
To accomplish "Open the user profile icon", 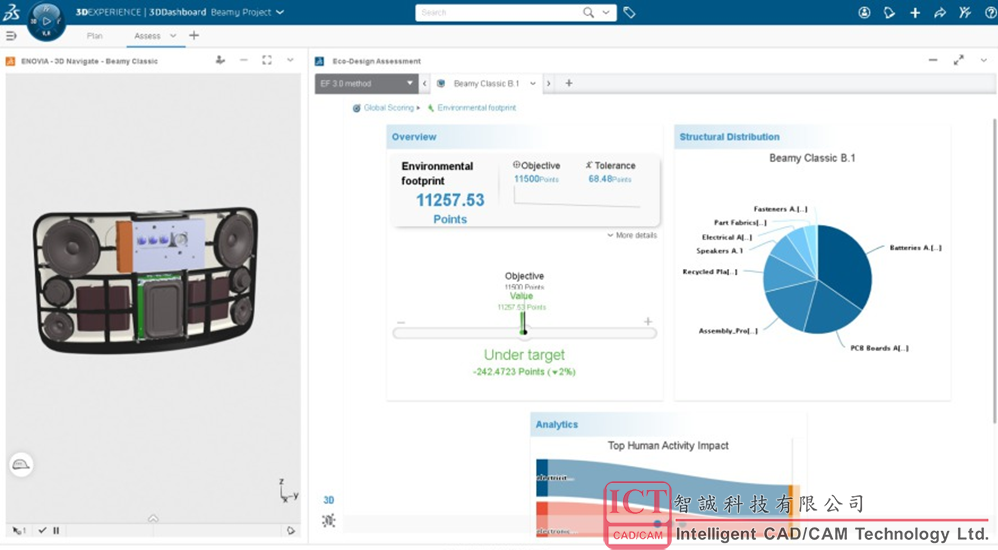I will pos(864,12).
